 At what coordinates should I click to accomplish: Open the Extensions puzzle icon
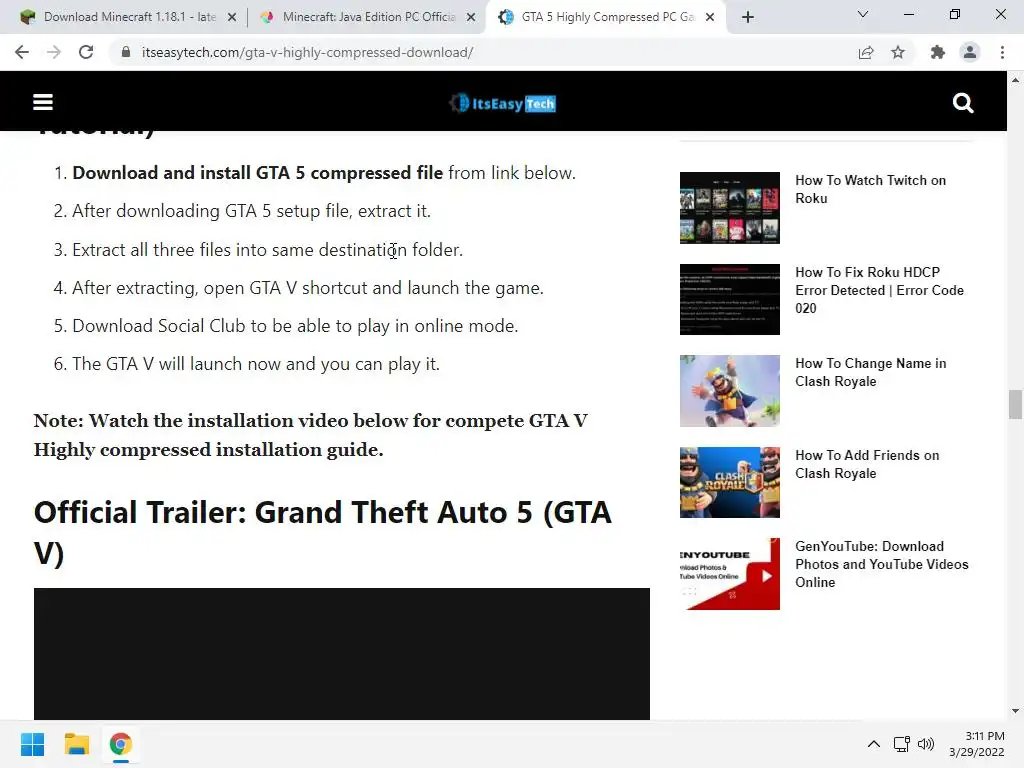click(938, 52)
